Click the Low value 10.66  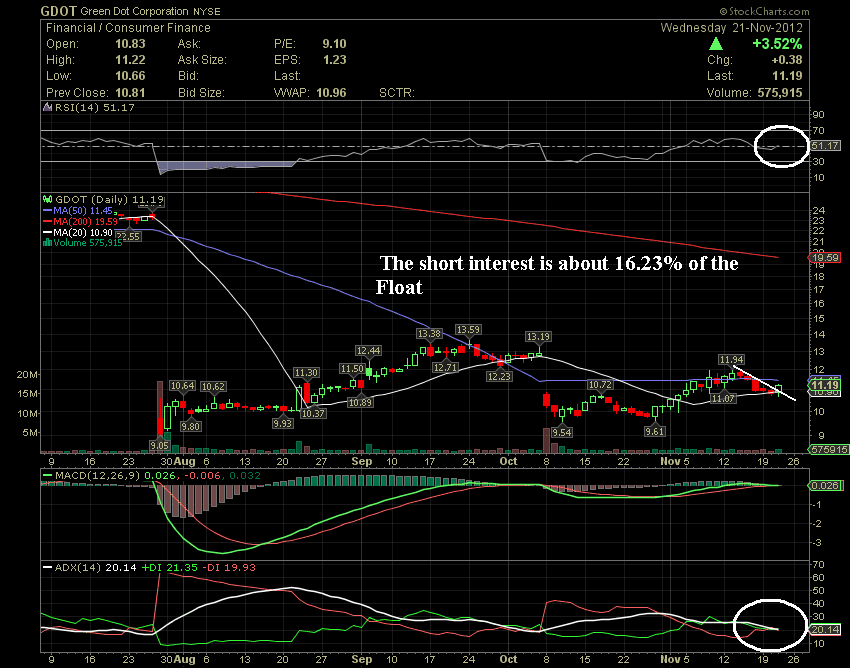tap(130, 76)
